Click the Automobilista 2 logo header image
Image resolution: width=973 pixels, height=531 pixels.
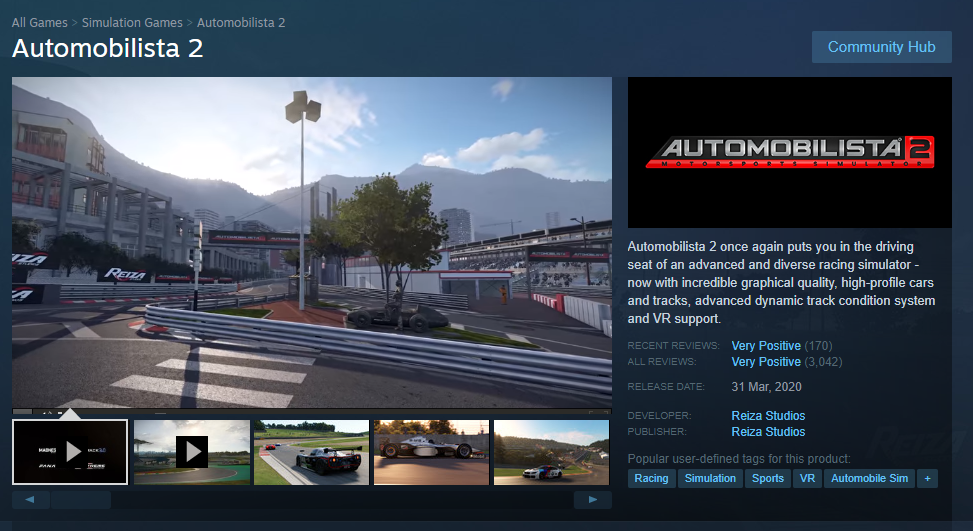[789, 153]
